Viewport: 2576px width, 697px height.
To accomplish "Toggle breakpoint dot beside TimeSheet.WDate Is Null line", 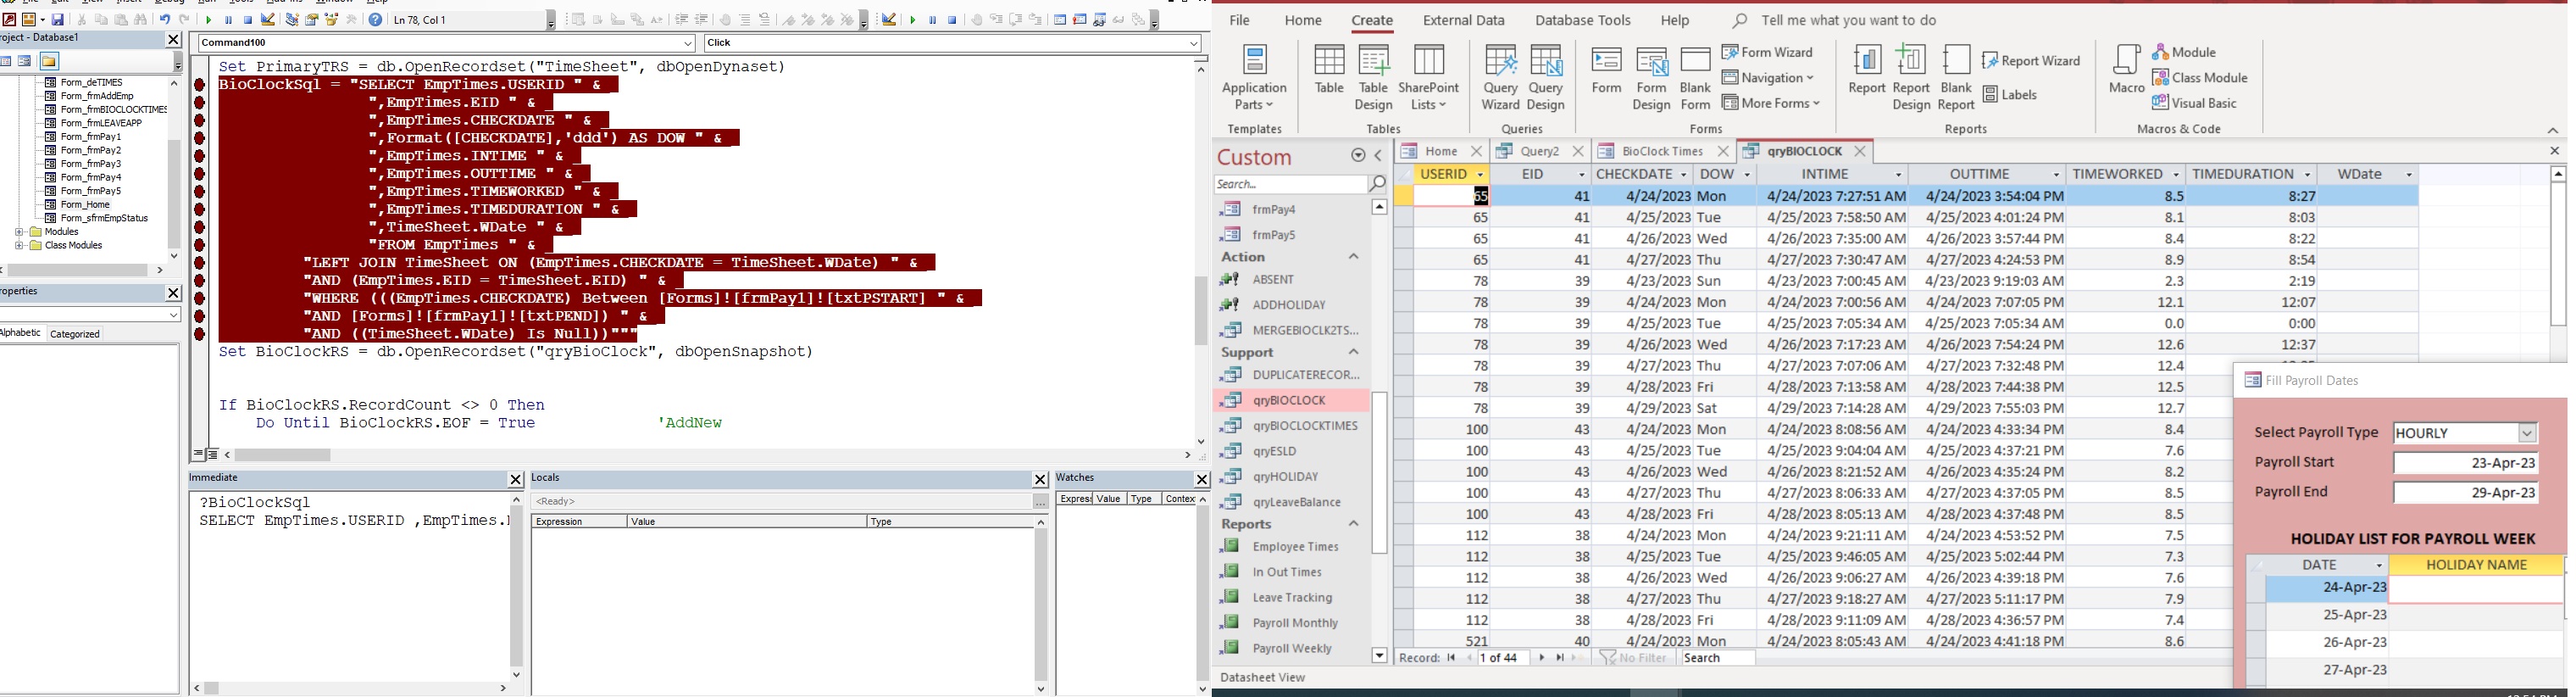I will 199,334.
